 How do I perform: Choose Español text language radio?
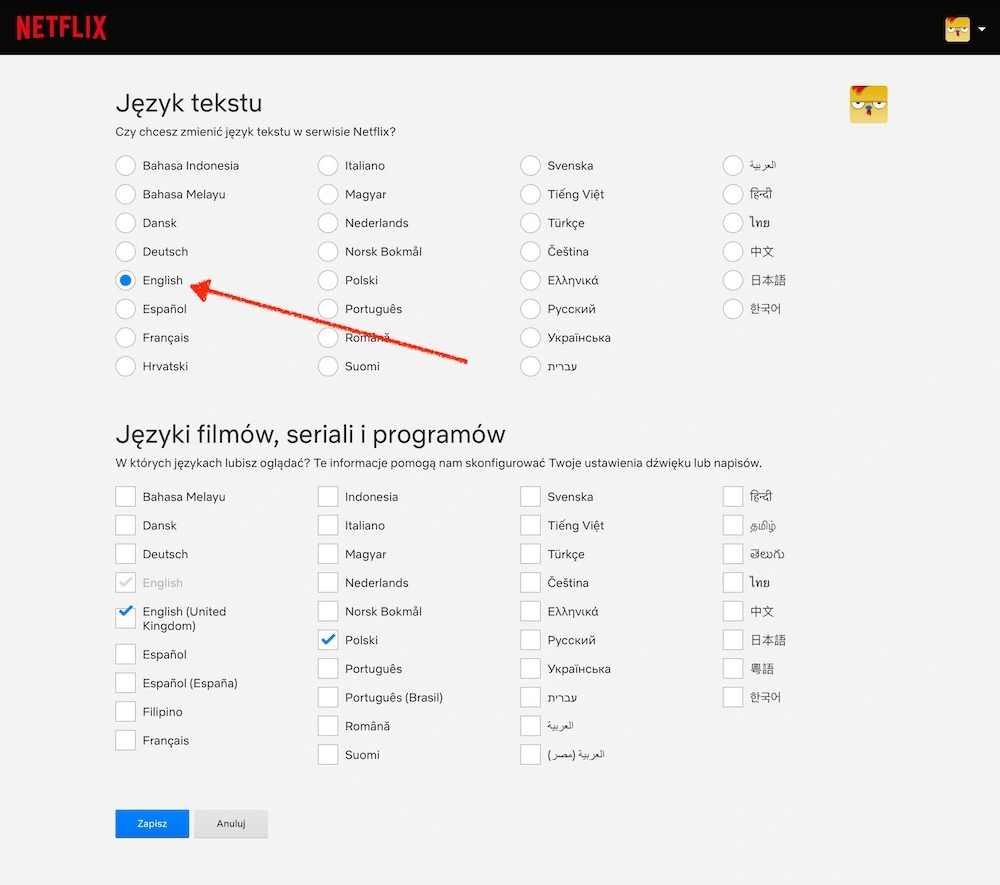click(x=126, y=309)
